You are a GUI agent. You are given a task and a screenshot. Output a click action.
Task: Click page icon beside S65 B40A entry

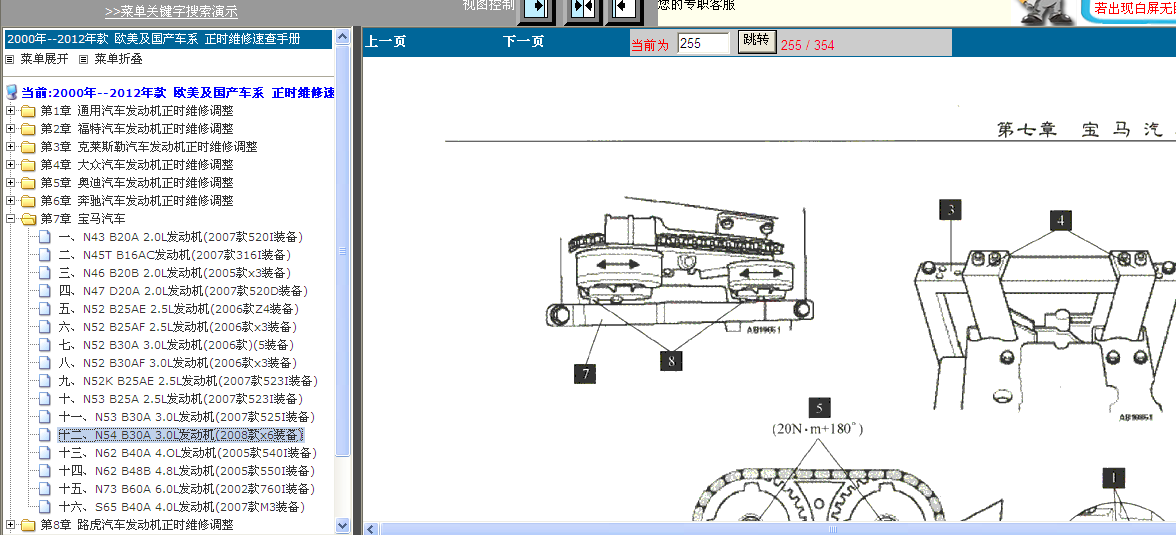coord(45,507)
